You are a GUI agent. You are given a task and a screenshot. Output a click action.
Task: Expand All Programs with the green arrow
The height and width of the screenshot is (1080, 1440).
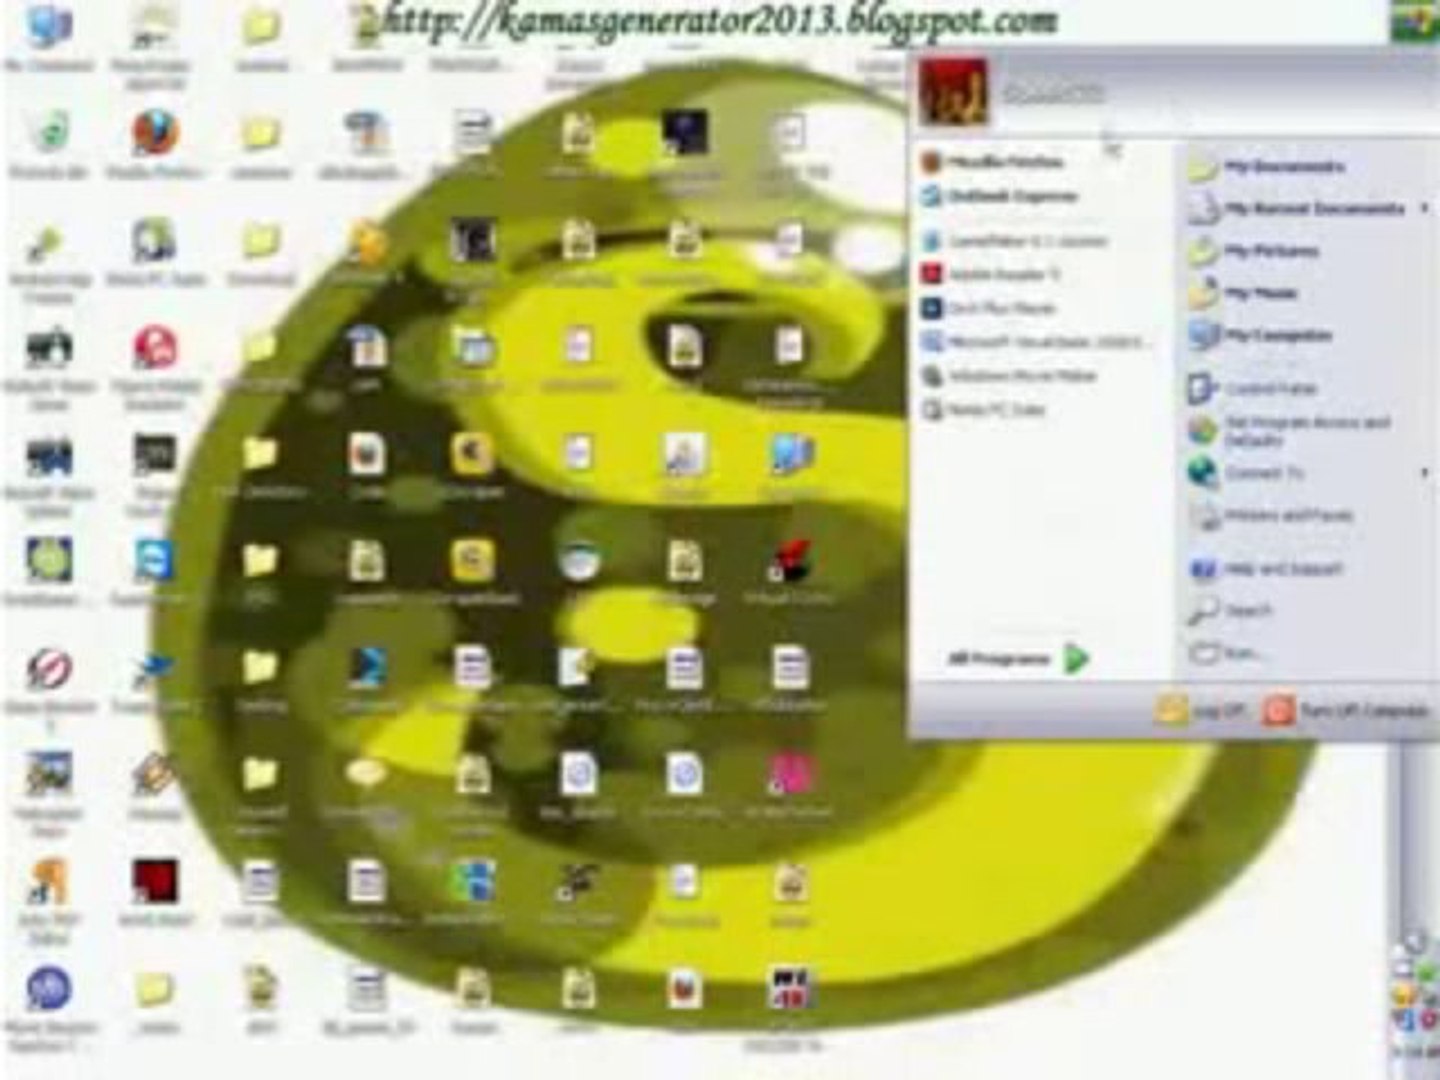[x=1076, y=659]
